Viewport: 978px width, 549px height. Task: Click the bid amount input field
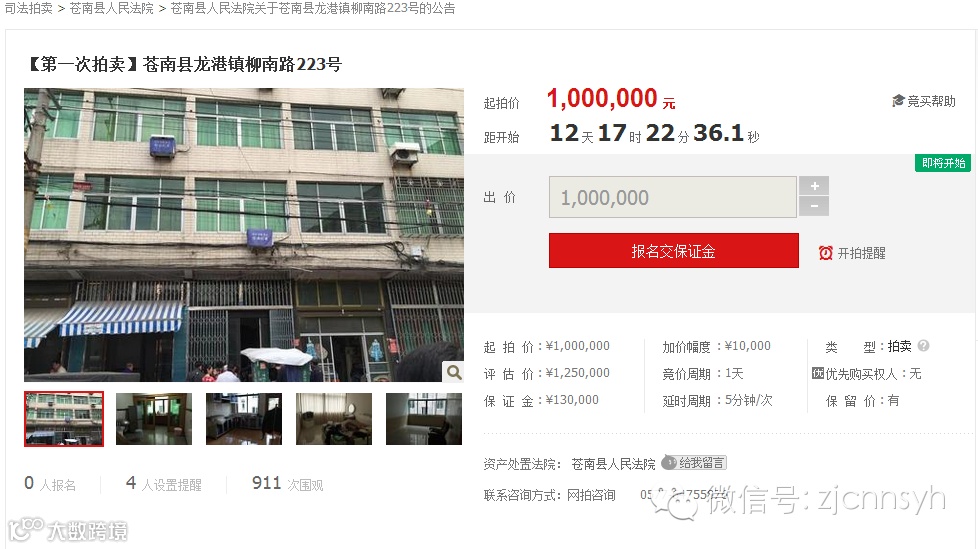[673, 197]
